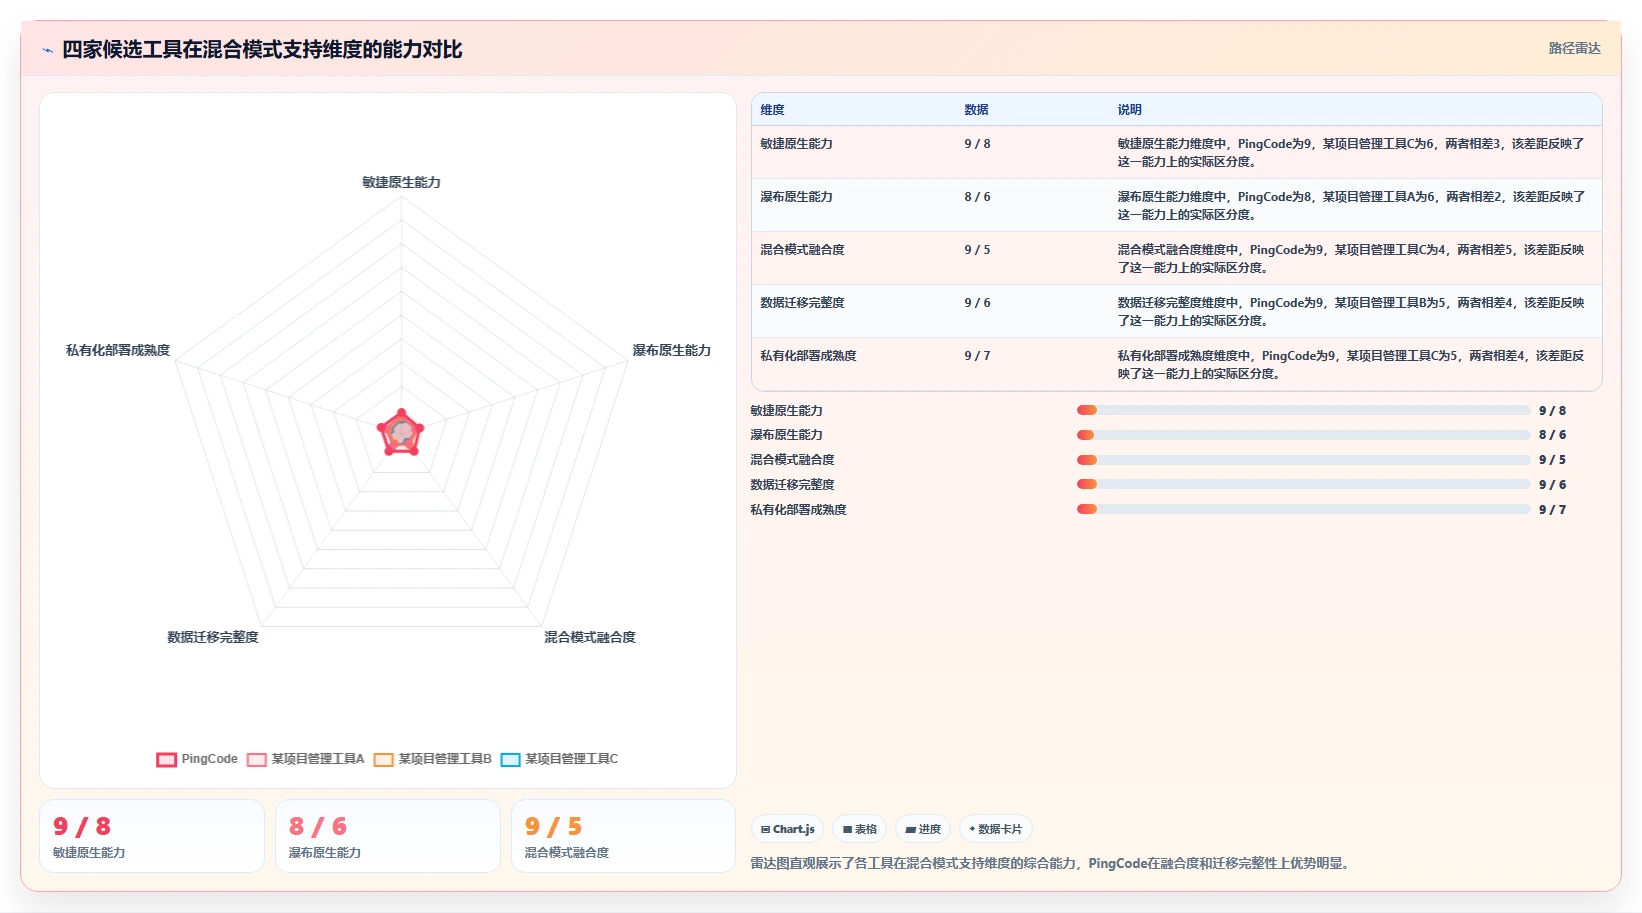1642x913 pixels.
Task: Click the 9 / 5 value beside the progress bar
Action: point(1552,460)
